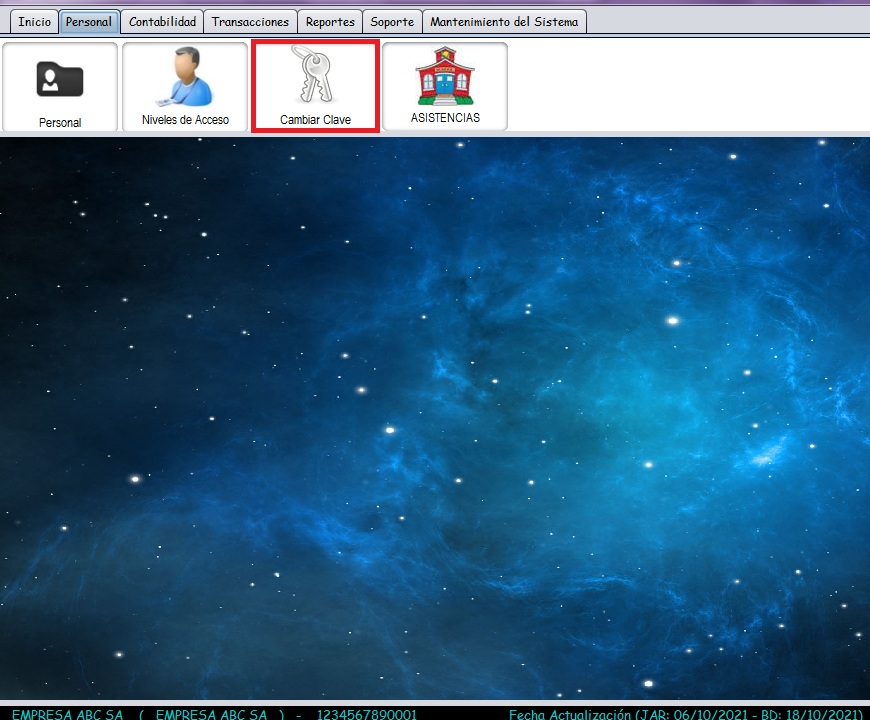Click the 1234567890001 number in the status bar
The width and height of the screenshot is (870, 720).
pos(366,714)
